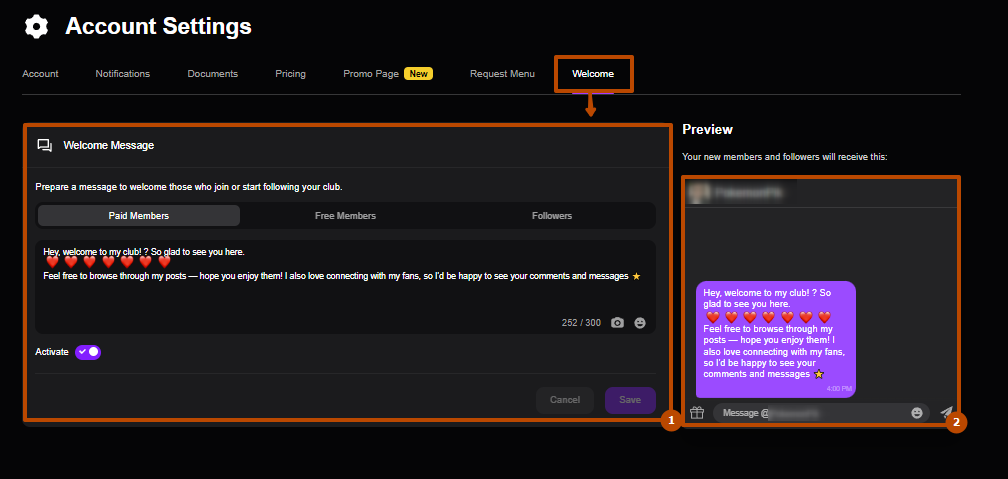Click the send arrow in preview chat
Image resolution: width=1008 pixels, height=479 pixels.
[x=946, y=412]
